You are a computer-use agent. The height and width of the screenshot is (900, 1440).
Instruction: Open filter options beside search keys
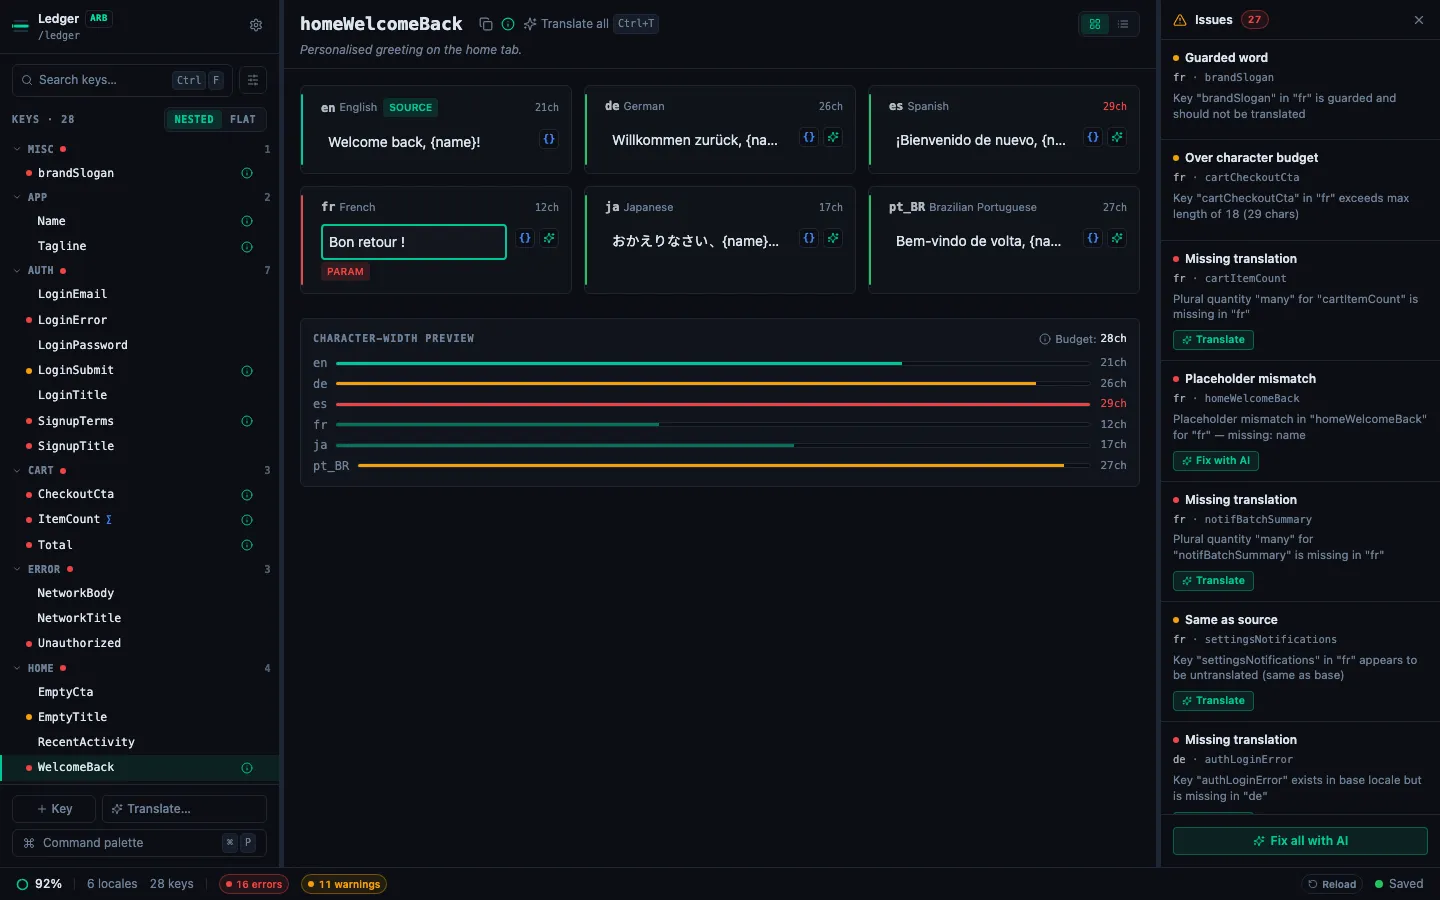pyautogui.click(x=253, y=80)
